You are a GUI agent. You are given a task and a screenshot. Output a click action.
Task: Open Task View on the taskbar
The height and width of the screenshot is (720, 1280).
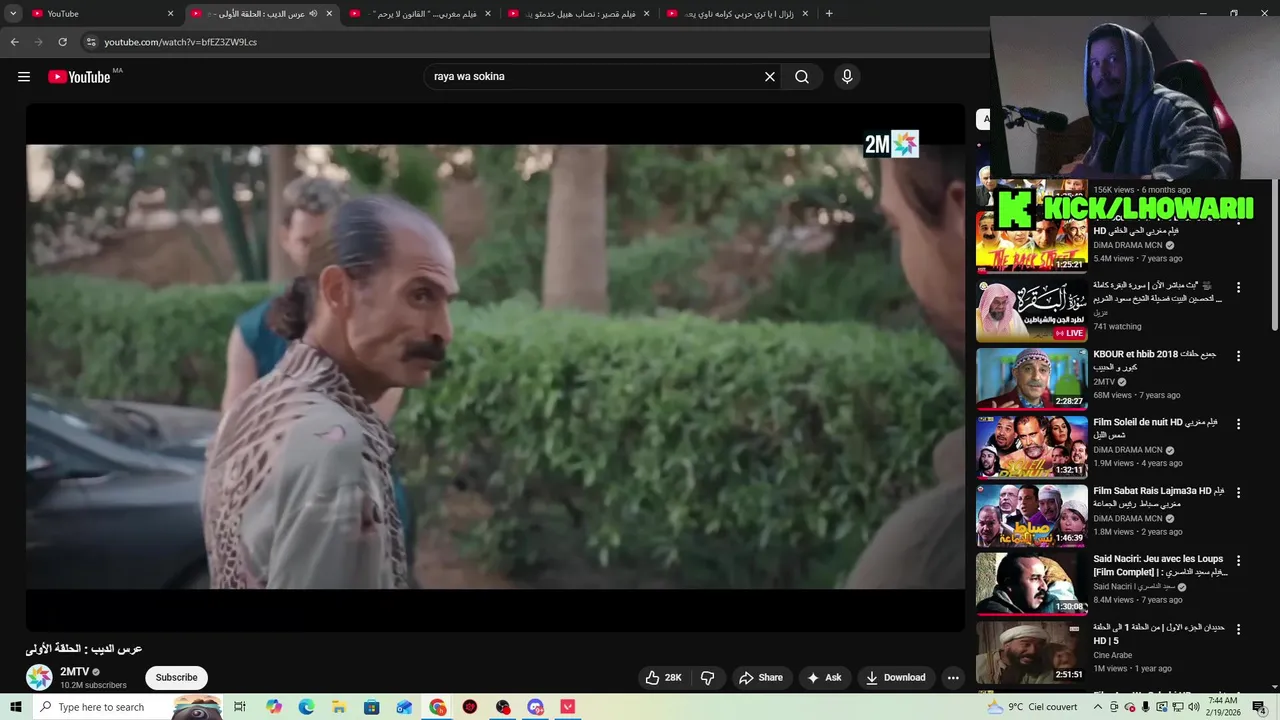point(240,707)
